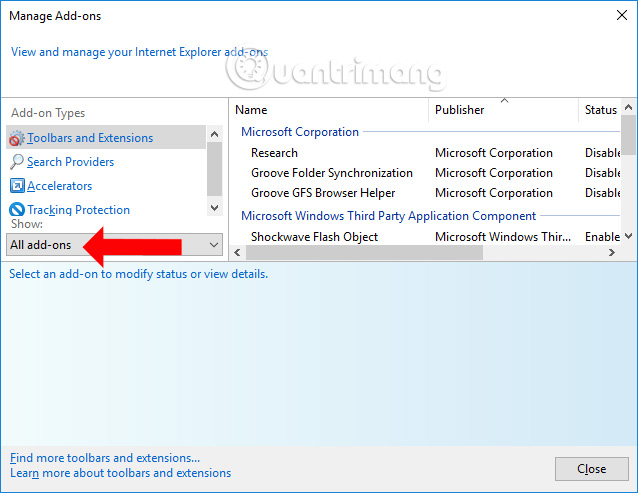The width and height of the screenshot is (638, 493).
Task: Select Search Providers add-on type
Action: coord(106,161)
